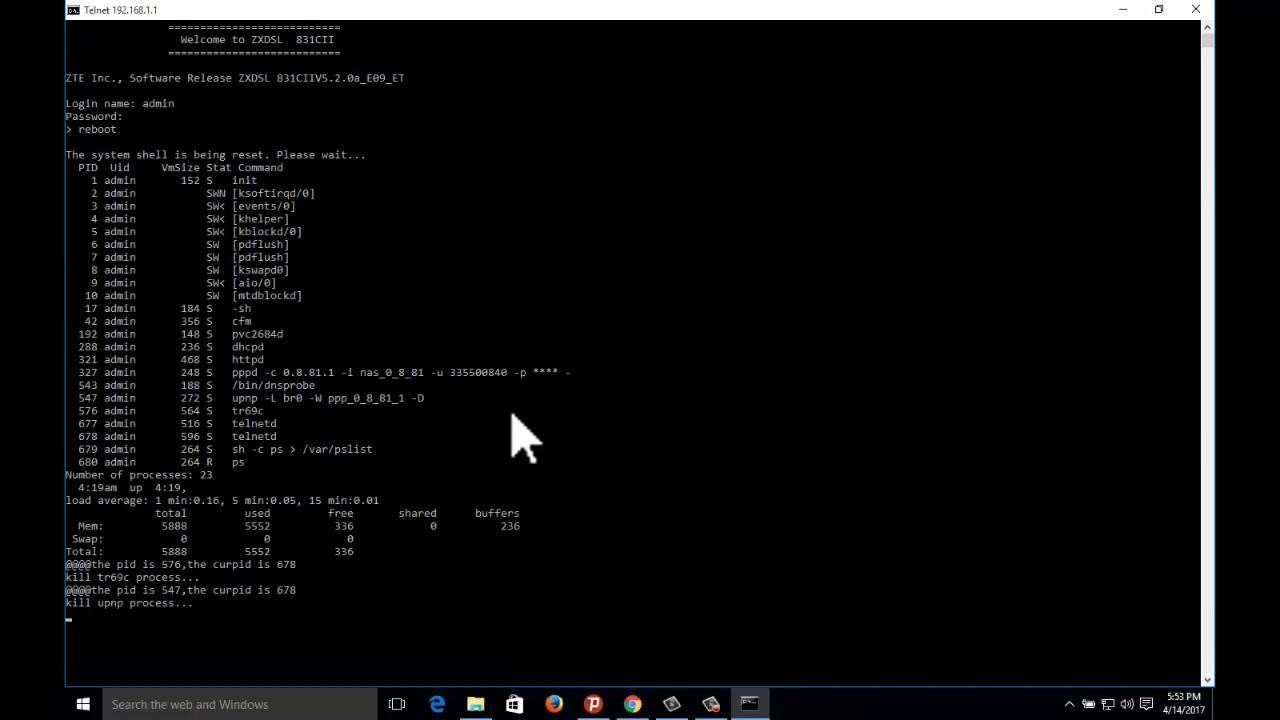Open the volume tray icon
This screenshot has height=720, width=1280.
click(x=1127, y=704)
